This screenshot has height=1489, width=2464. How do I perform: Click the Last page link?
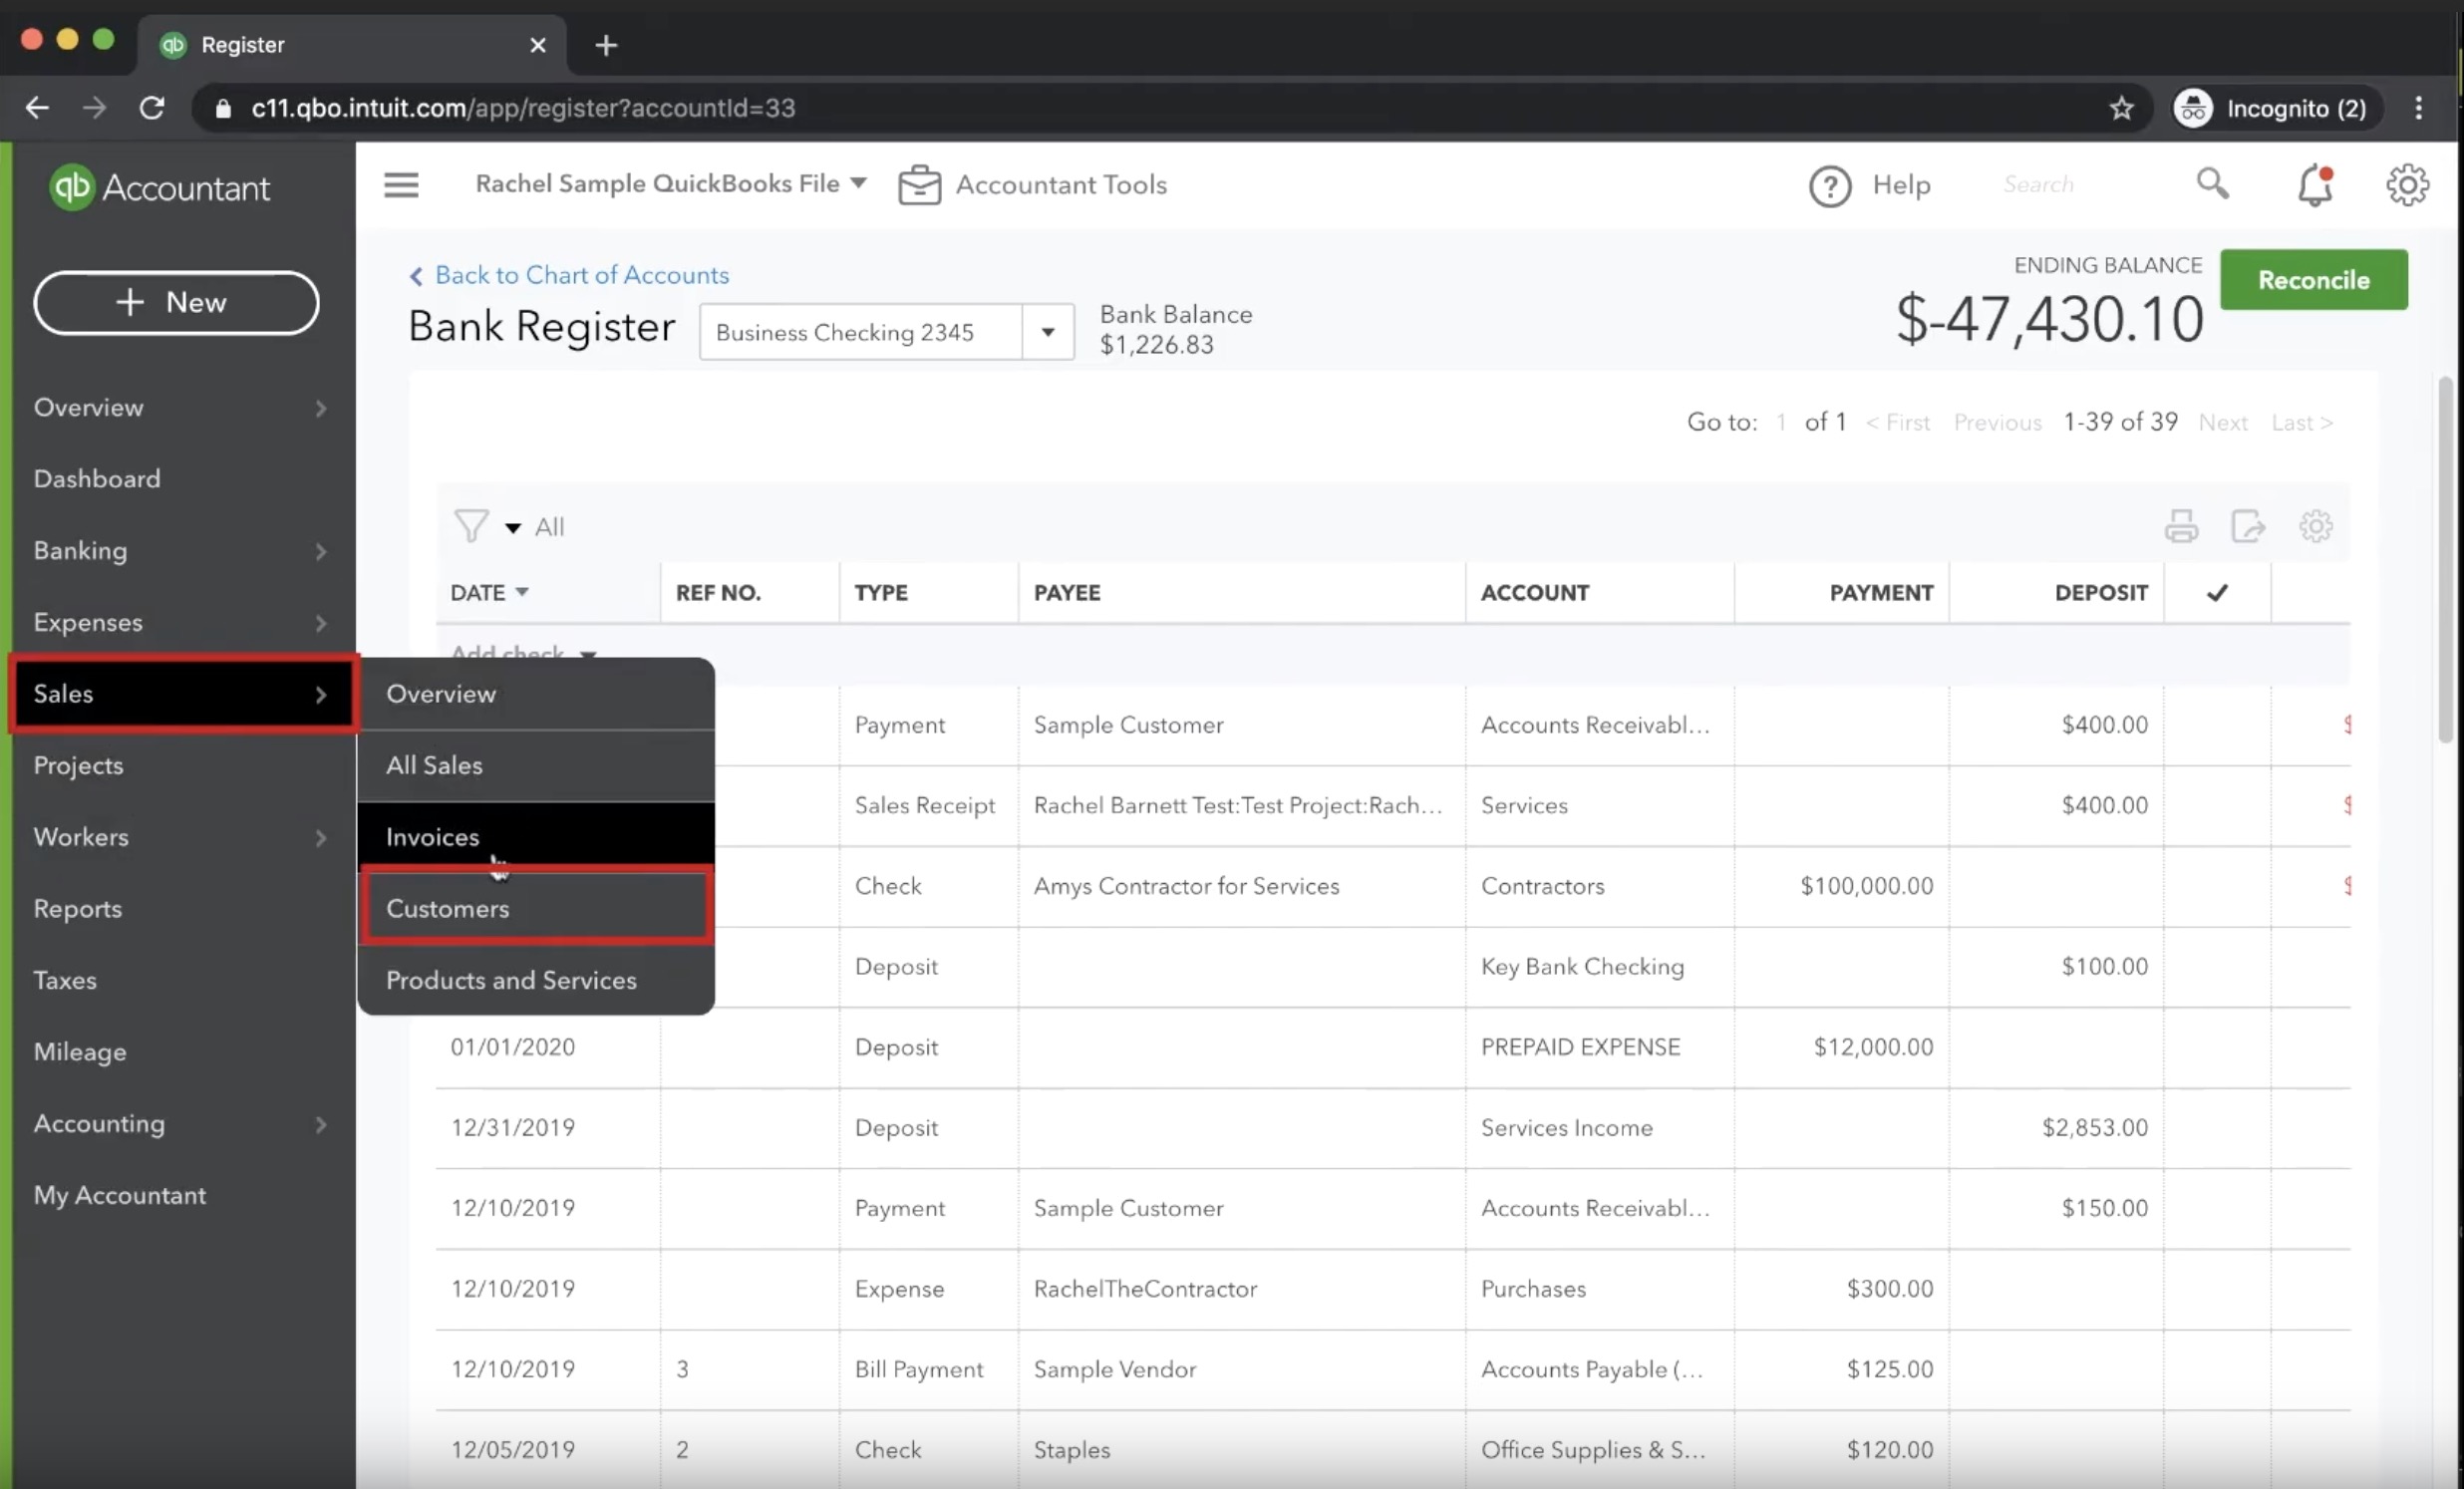pos(2300,423)
